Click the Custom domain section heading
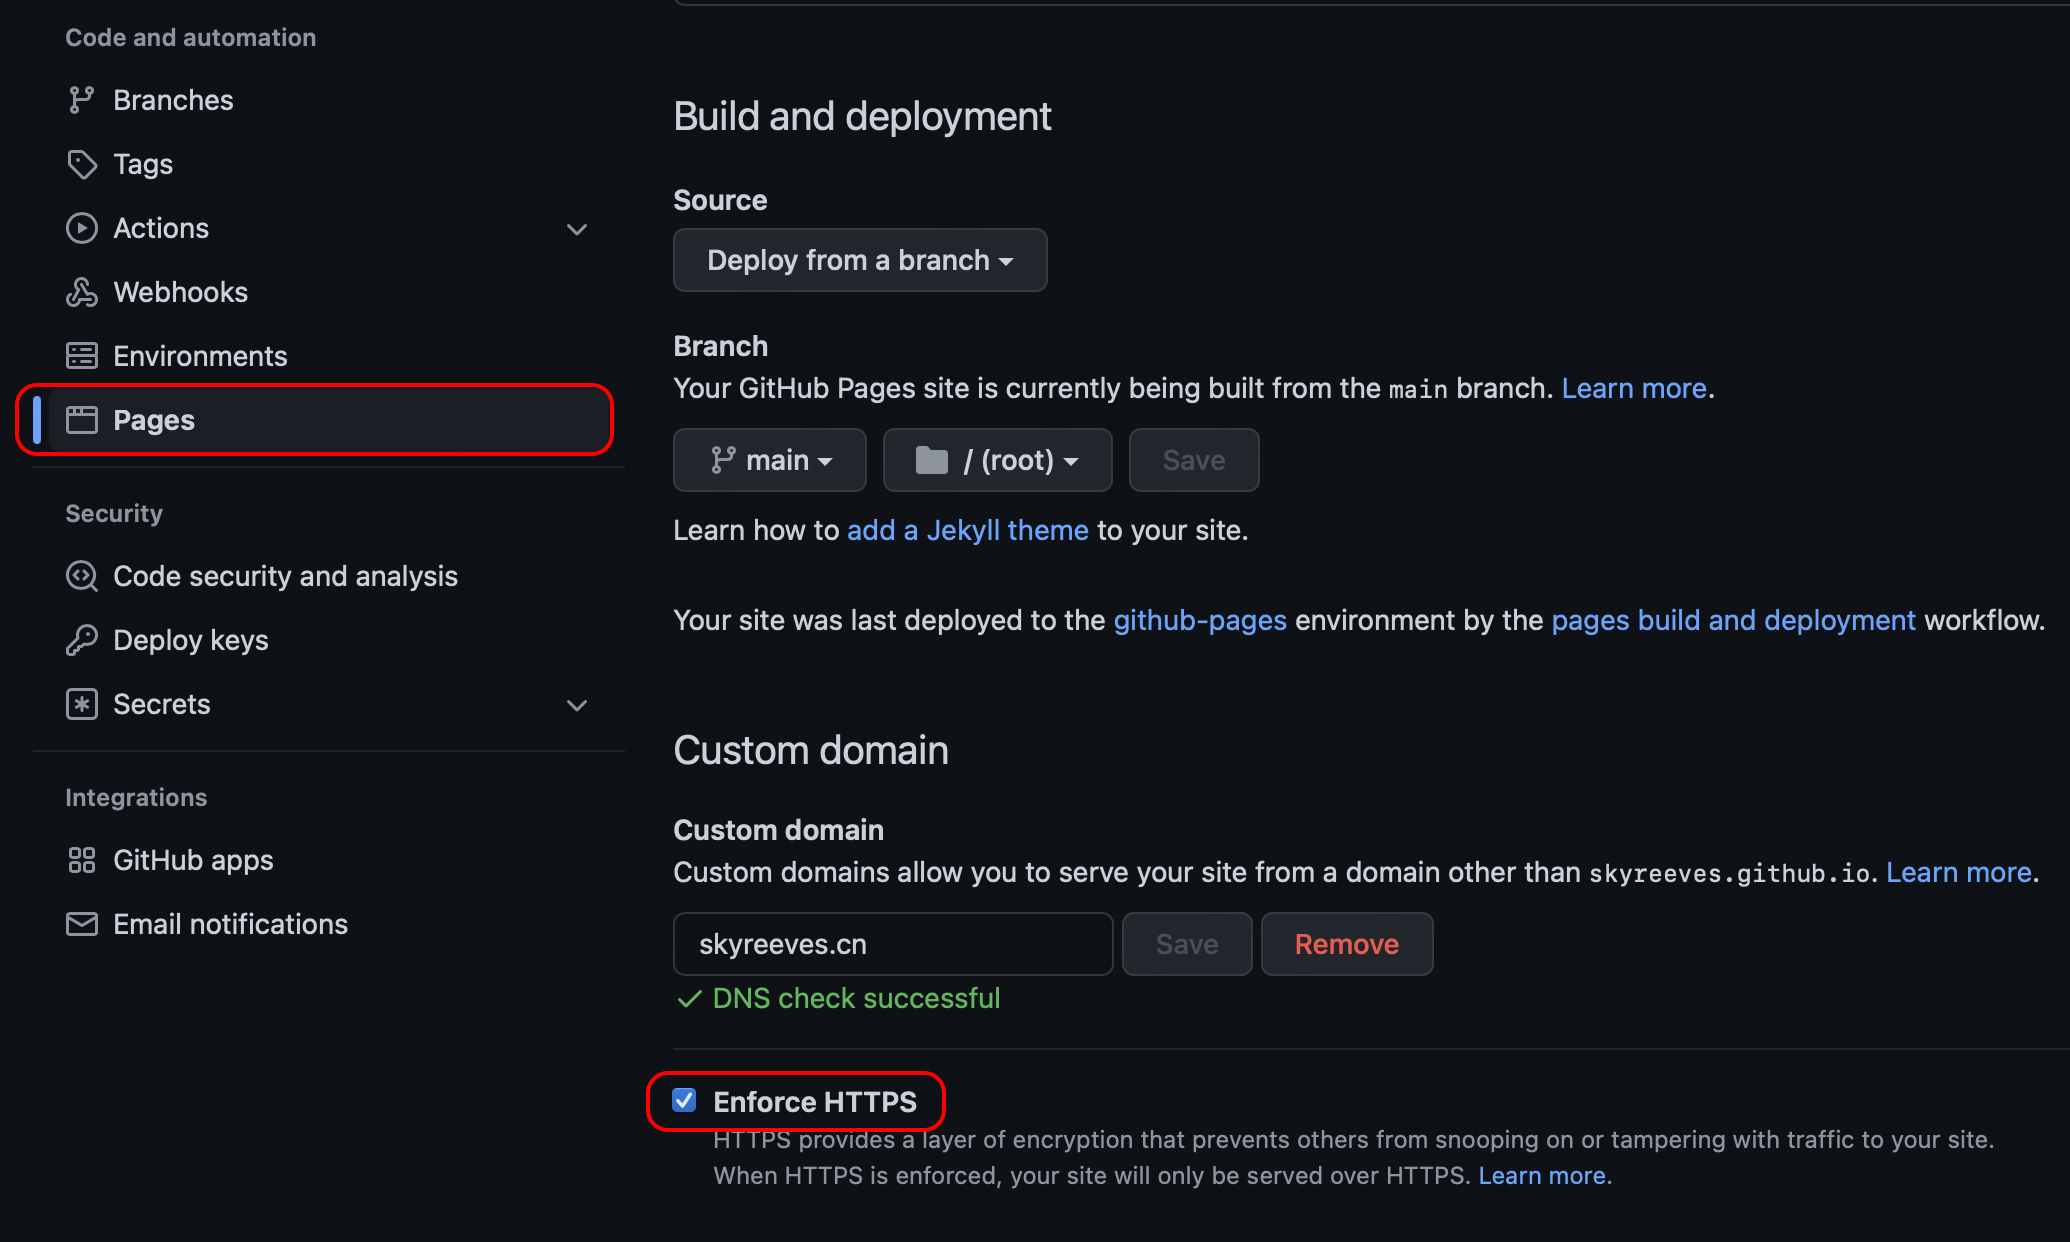Image resolution: width=2070 pixels, height=1242 pixels. click(x=811, y=751)
